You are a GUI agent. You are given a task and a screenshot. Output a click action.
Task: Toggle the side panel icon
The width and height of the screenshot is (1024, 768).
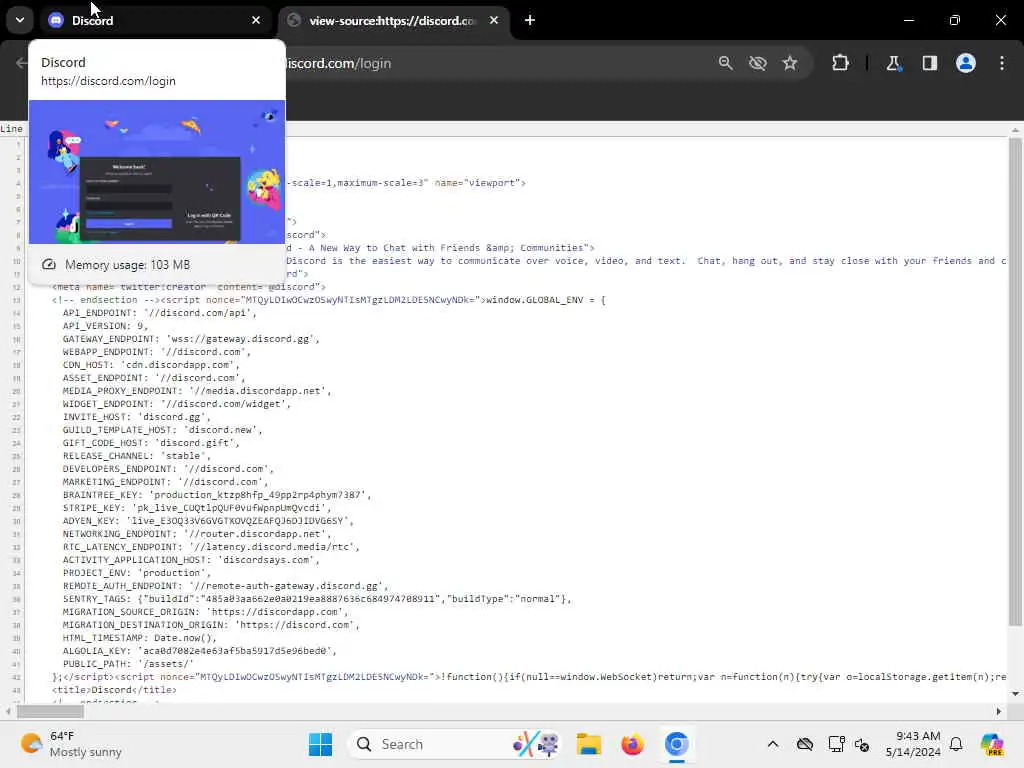point(930,63)
